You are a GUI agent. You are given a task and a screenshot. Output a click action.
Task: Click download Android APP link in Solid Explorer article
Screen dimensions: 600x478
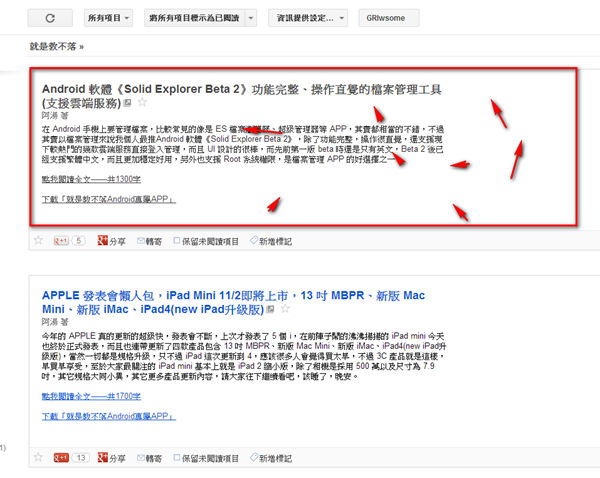pos(109,199)
